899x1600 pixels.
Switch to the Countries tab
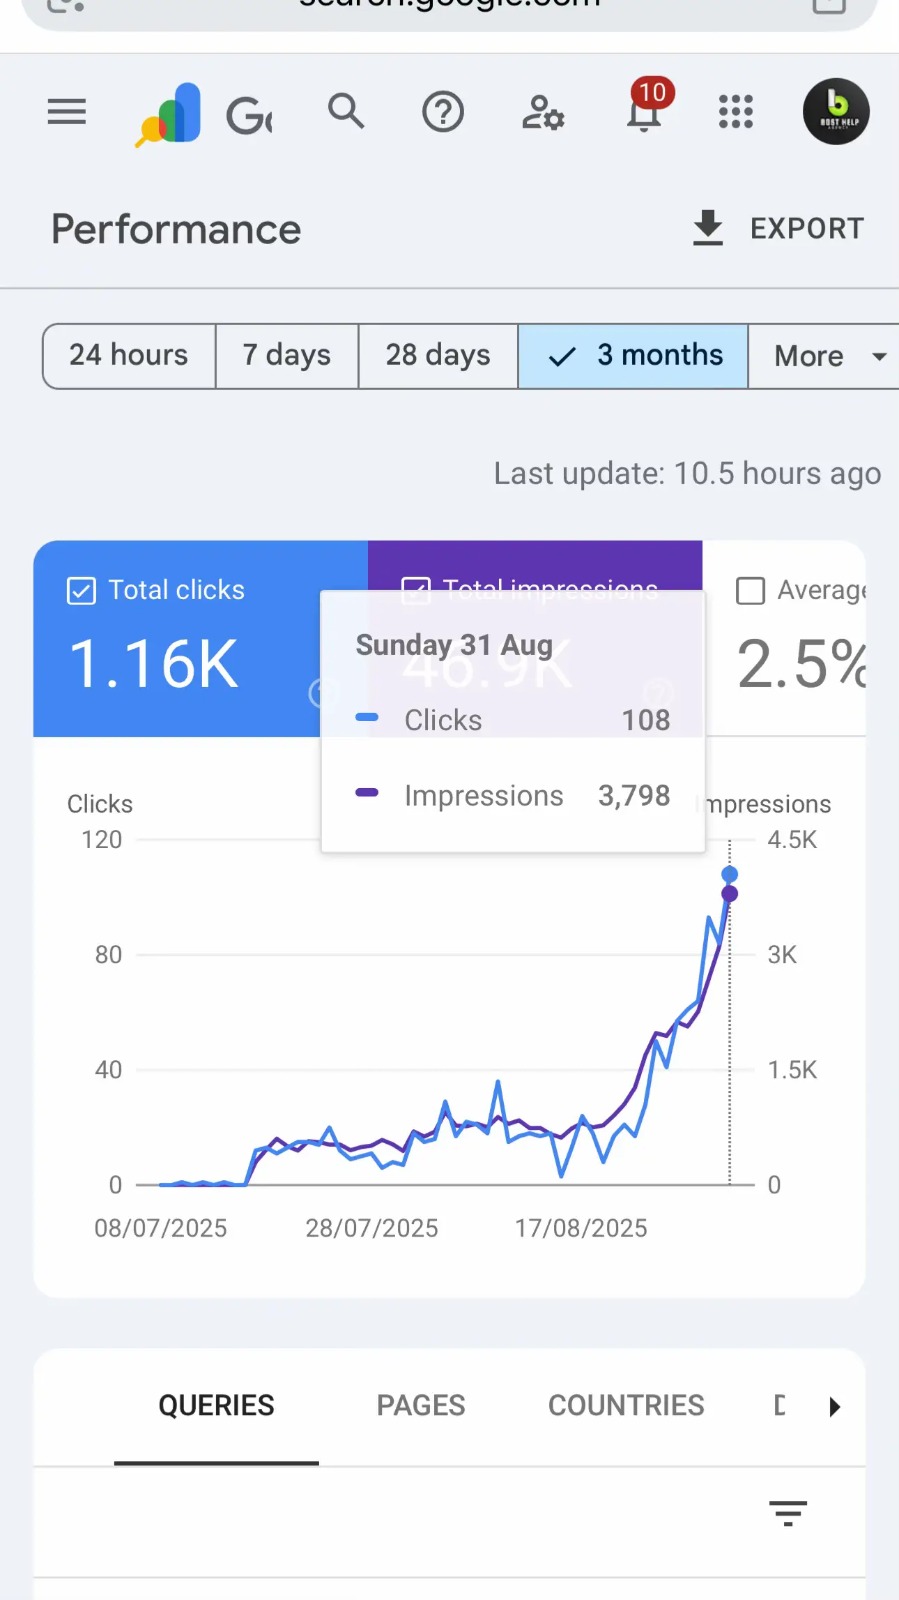626,1406
